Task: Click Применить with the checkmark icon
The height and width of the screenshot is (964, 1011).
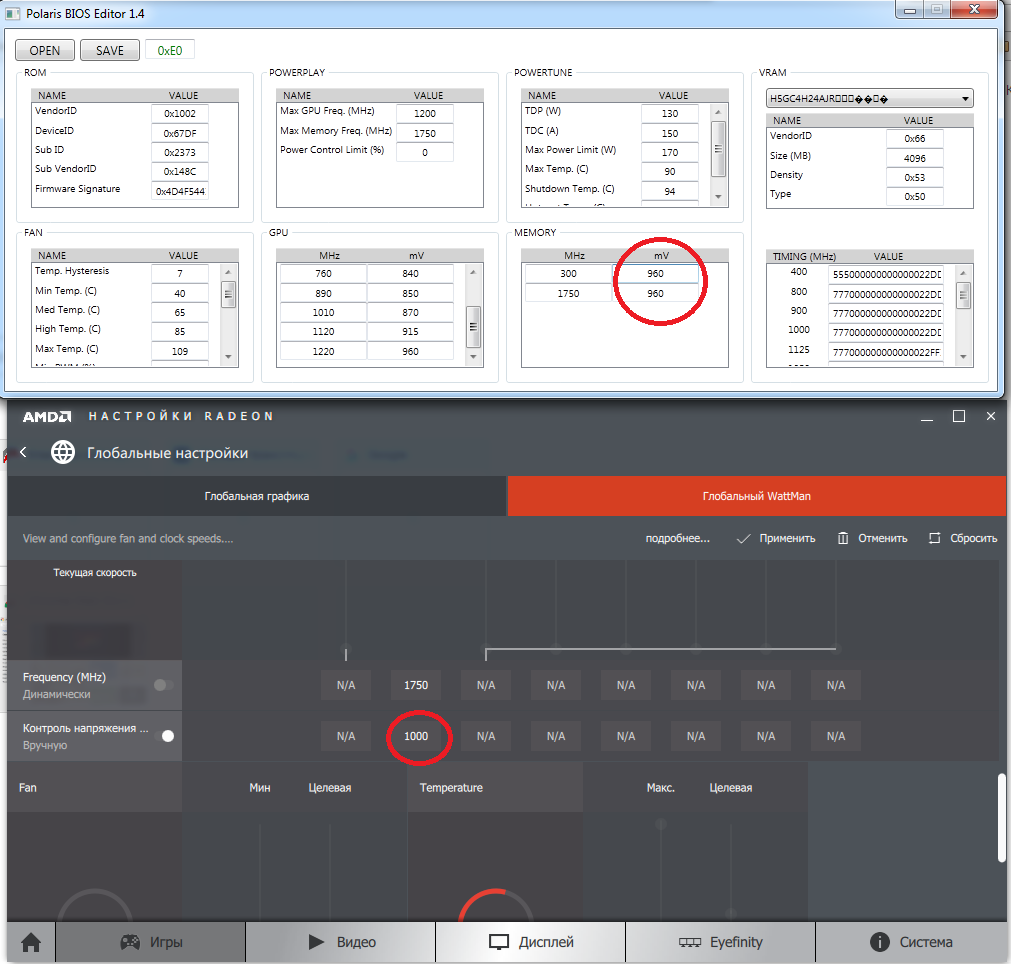Action: 776,538
